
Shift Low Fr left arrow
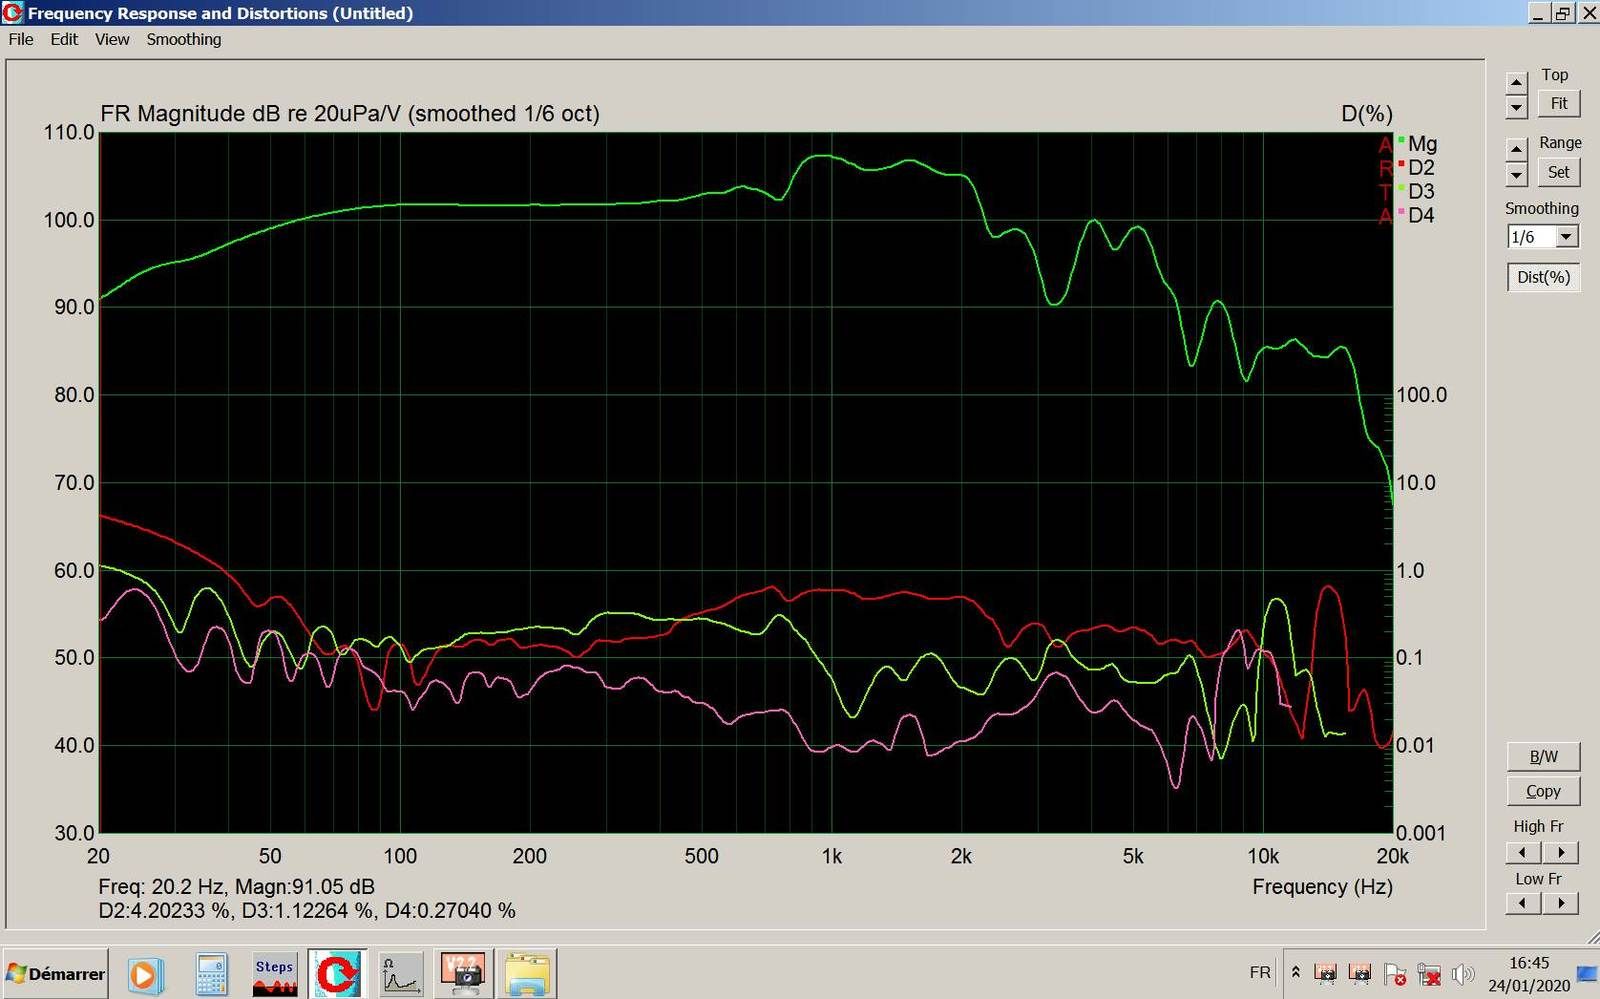click(x=1523, y=904)
